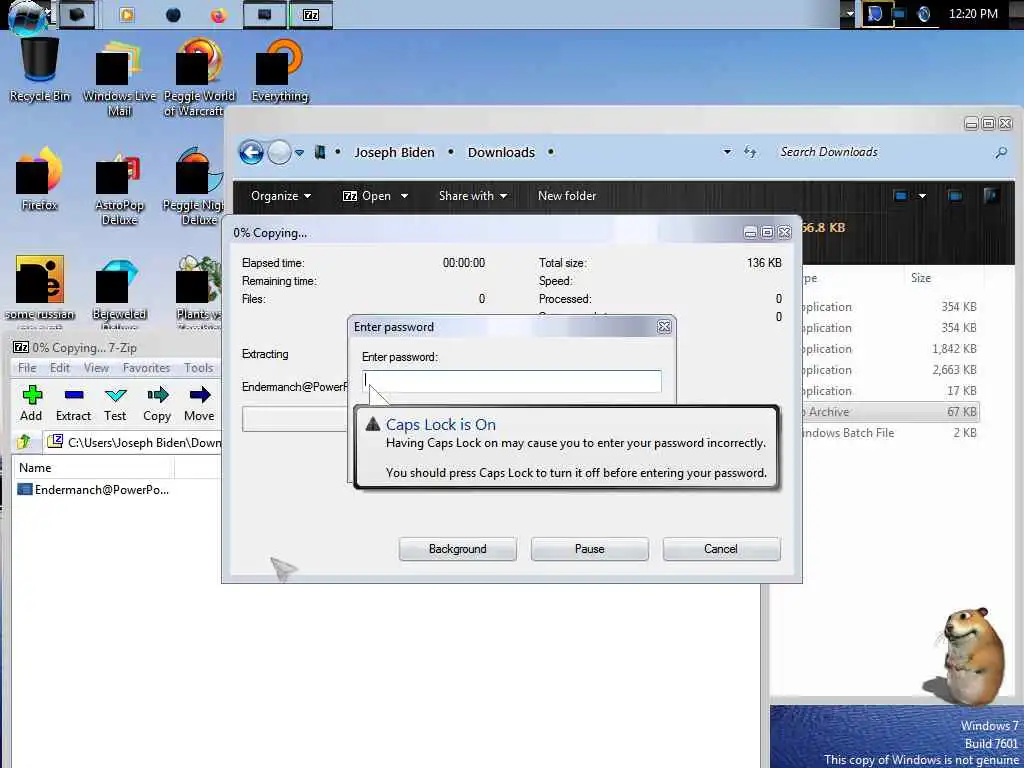Toggle the preview pane icon in Explorer

(x=954, y=196)
